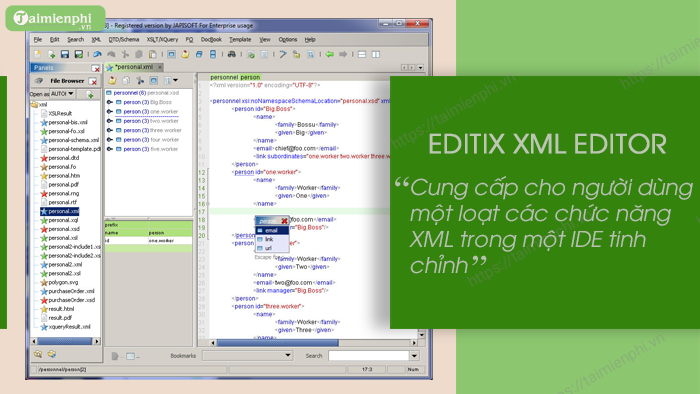The height and width of the screenshot is (394, 700).
Task: Click the copy icon in tree panel toolbar
Action: pos(126,80)
